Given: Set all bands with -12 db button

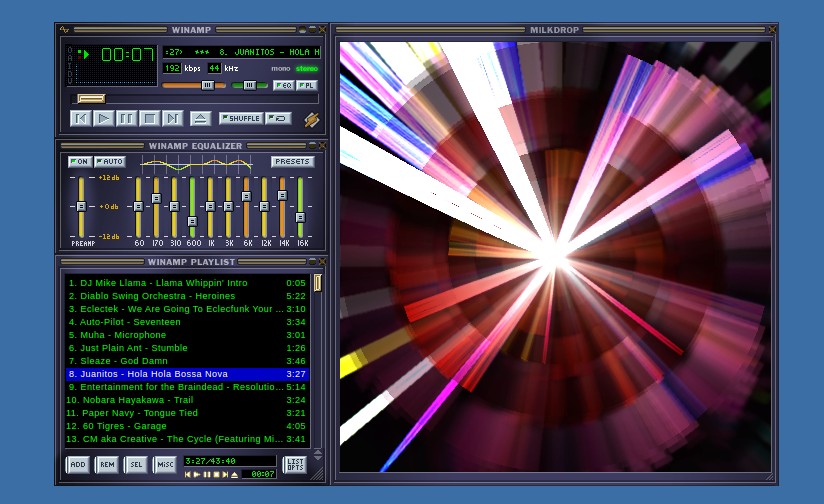Looking at the screenshot, I should 109,236.
